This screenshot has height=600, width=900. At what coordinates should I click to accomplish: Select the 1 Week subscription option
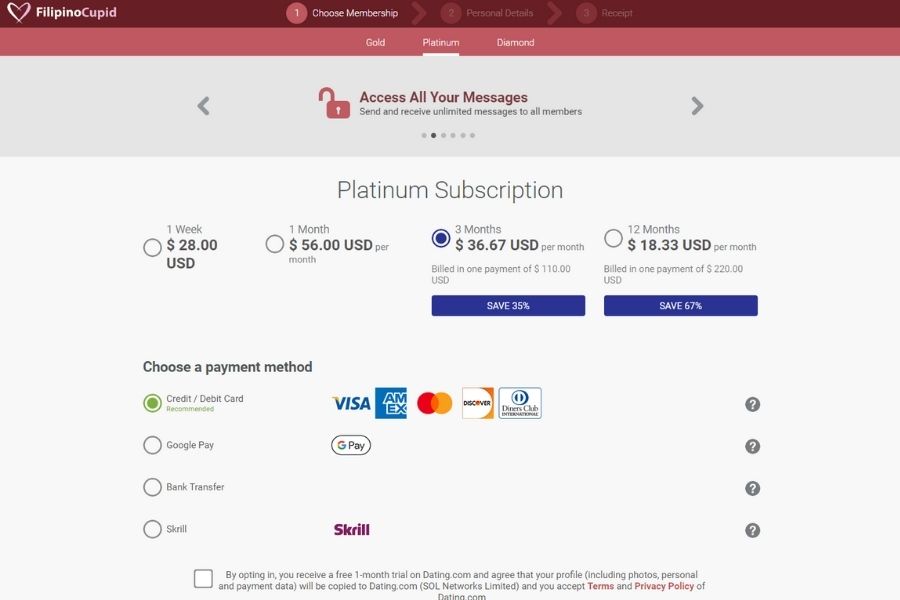point(152,247)
